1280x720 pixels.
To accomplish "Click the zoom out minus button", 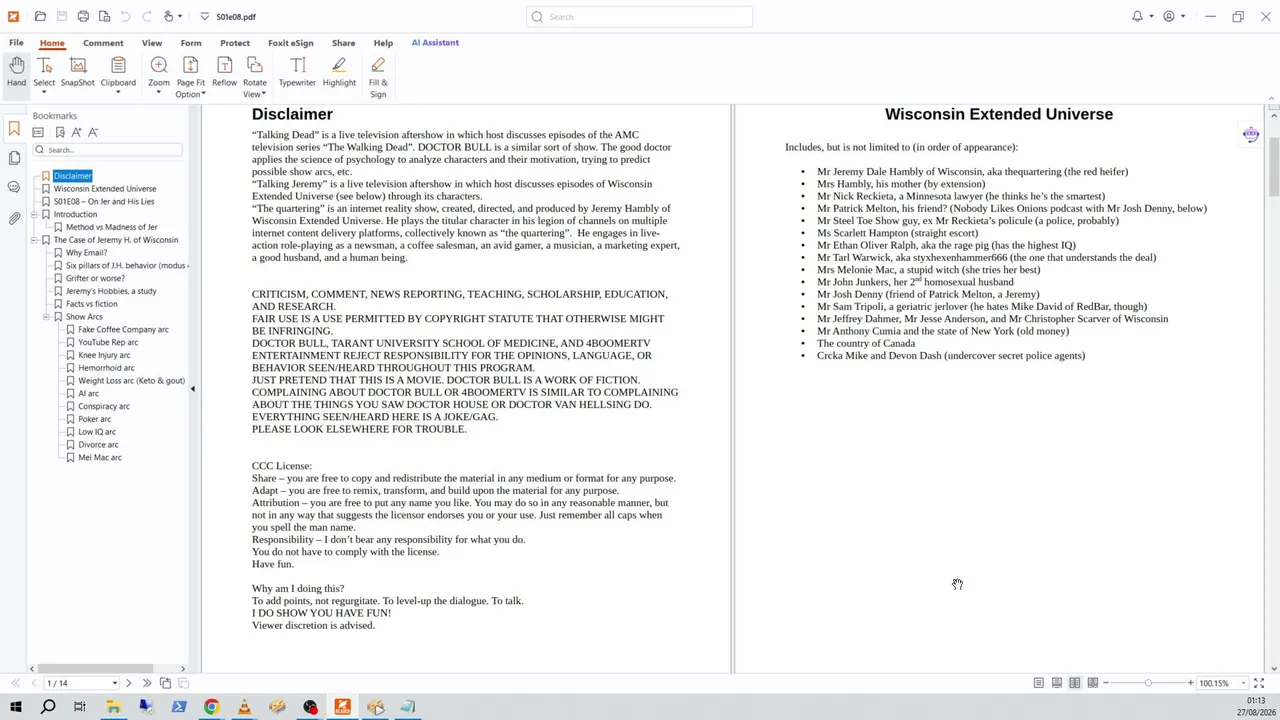I will [x=1106, y=683].
